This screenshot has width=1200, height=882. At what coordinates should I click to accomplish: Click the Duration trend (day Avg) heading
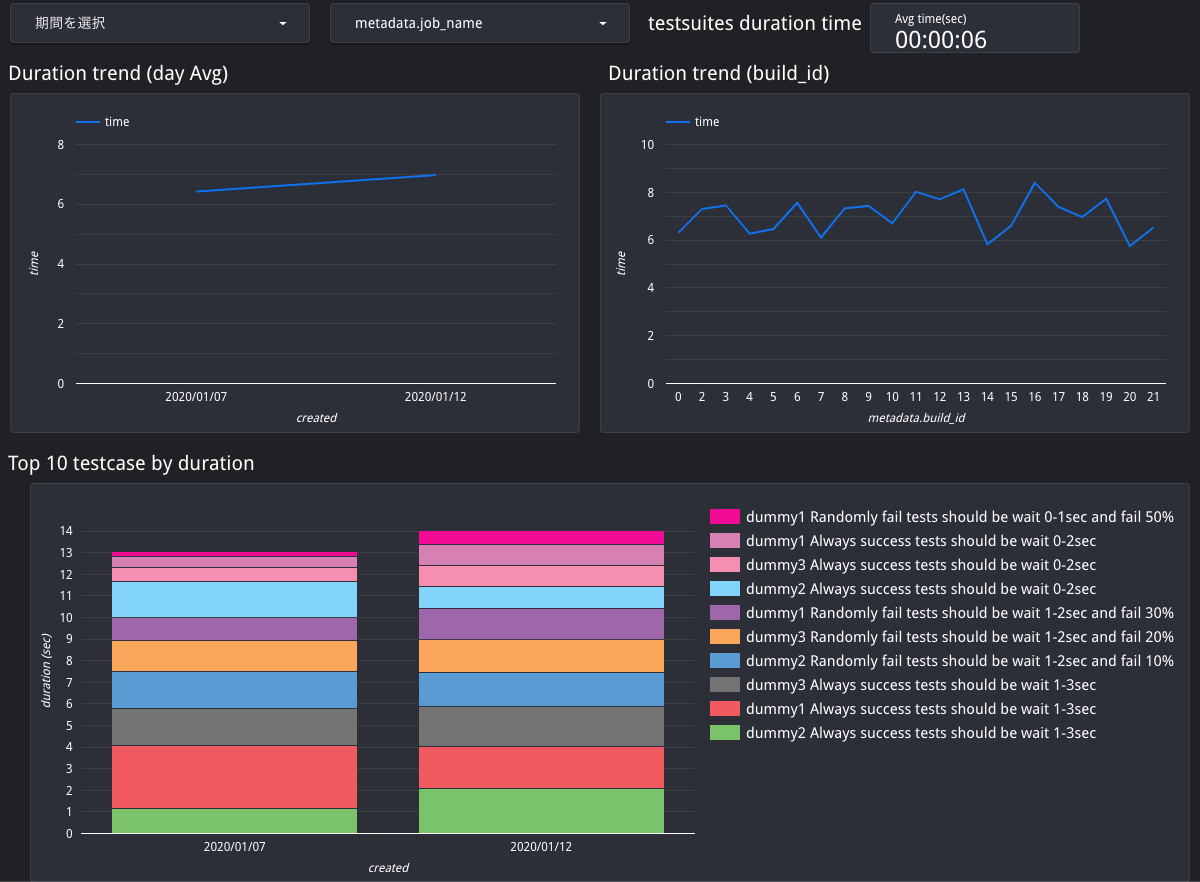(119, 73)
